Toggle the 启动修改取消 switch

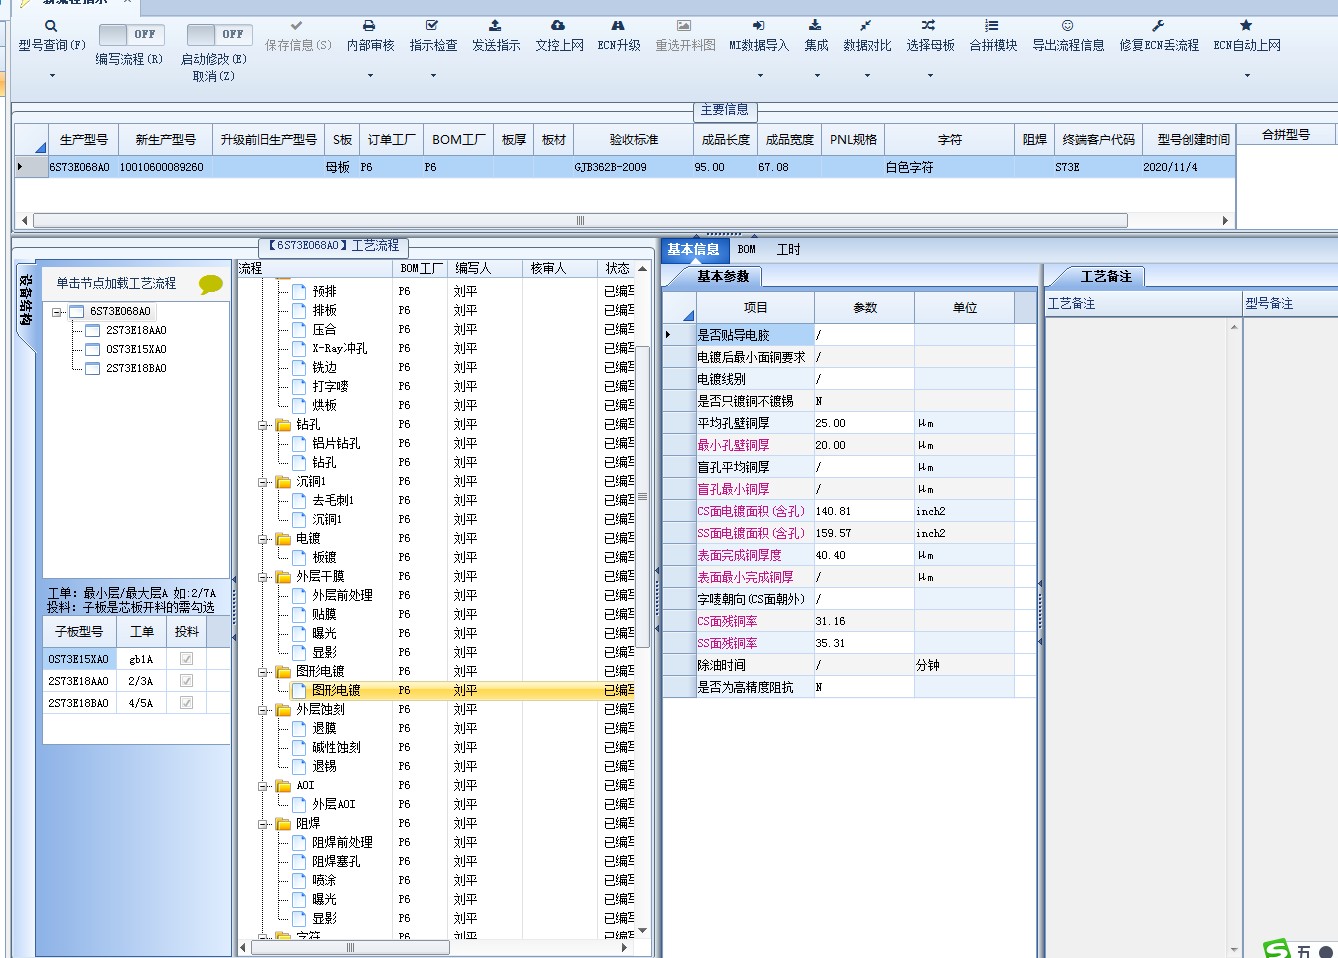[219, 35]
